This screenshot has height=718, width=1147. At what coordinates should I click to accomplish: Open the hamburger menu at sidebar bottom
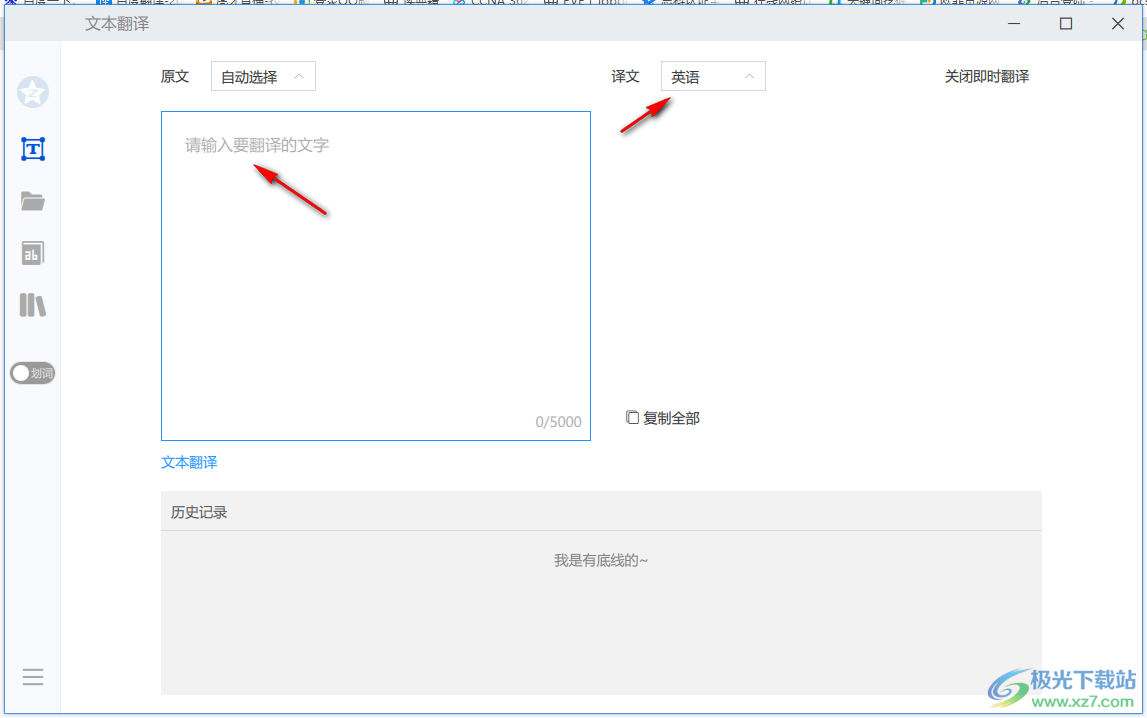point(33,677)
